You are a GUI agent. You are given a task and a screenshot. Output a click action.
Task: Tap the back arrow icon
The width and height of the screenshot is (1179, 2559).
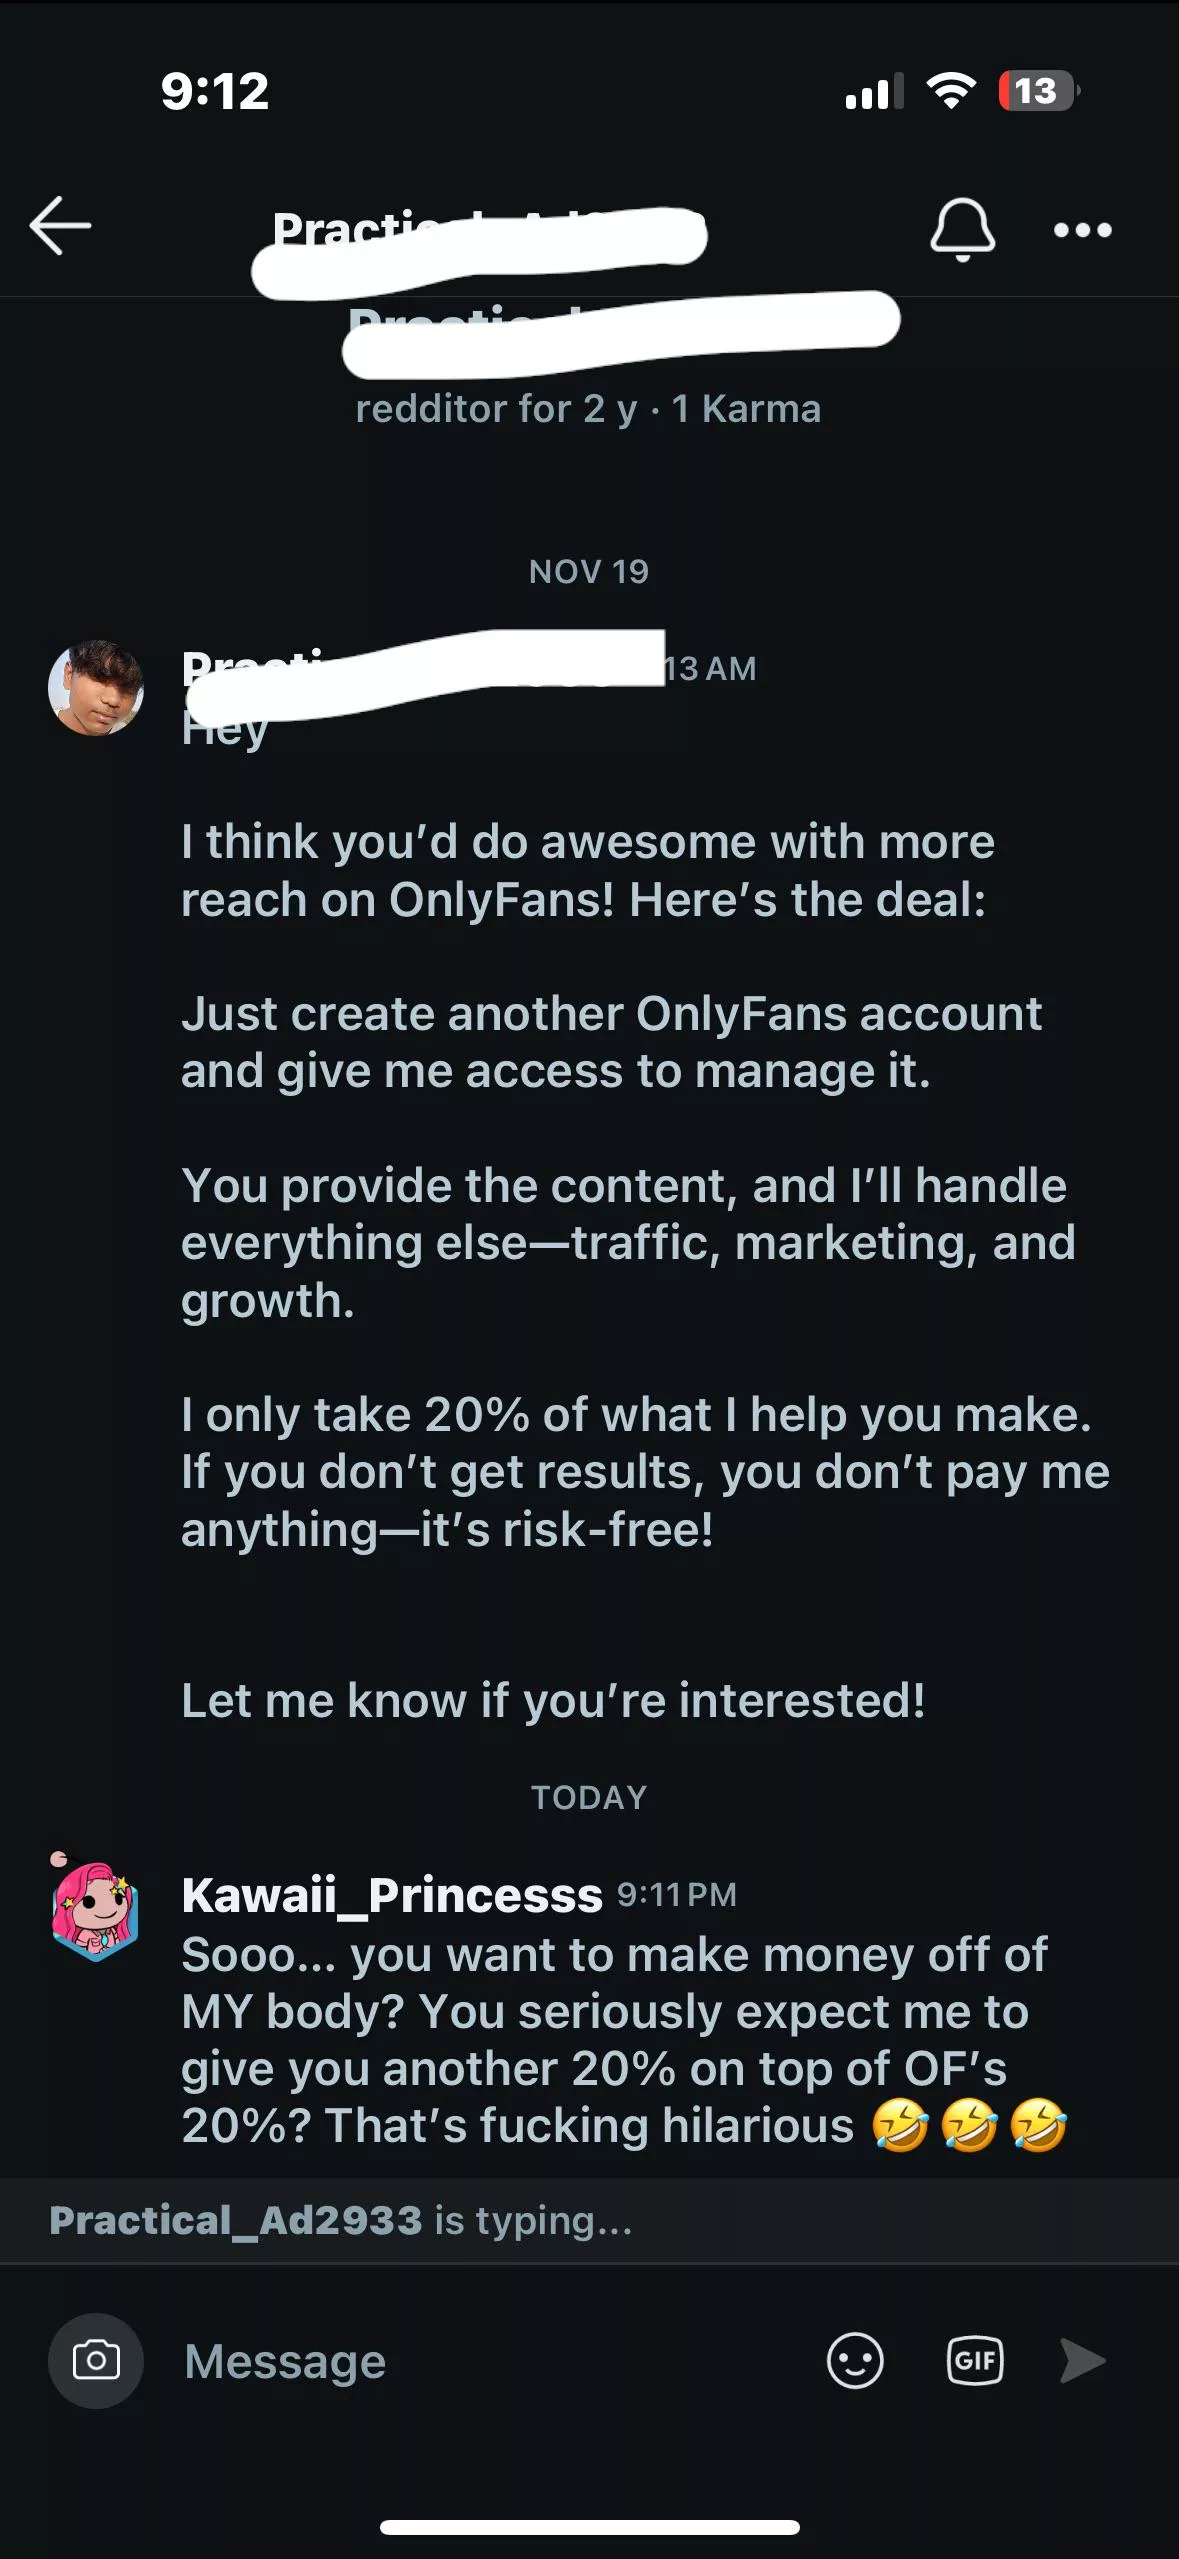(x=61, y=226)
